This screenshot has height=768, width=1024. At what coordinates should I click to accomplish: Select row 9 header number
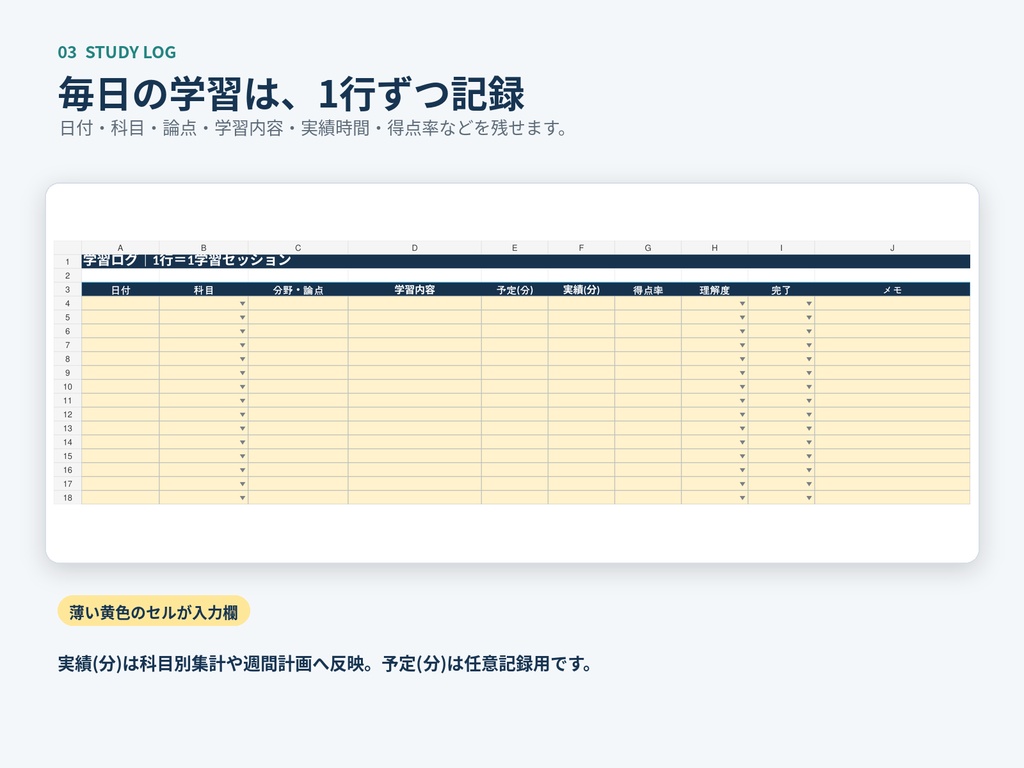tap(67, 373)
